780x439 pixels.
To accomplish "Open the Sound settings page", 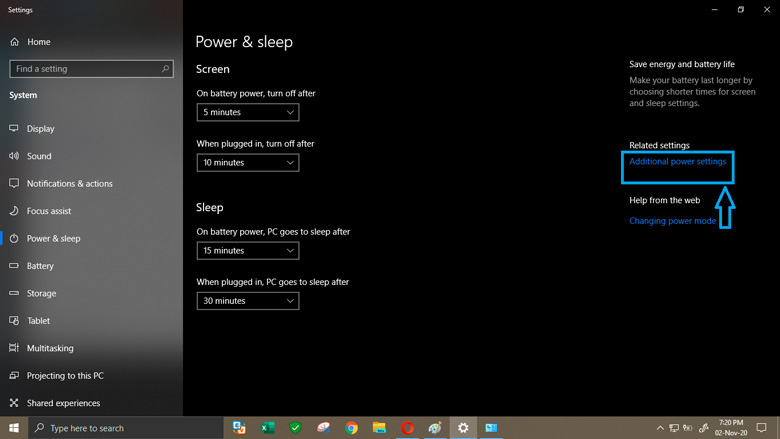I will (x=39, y=156).
